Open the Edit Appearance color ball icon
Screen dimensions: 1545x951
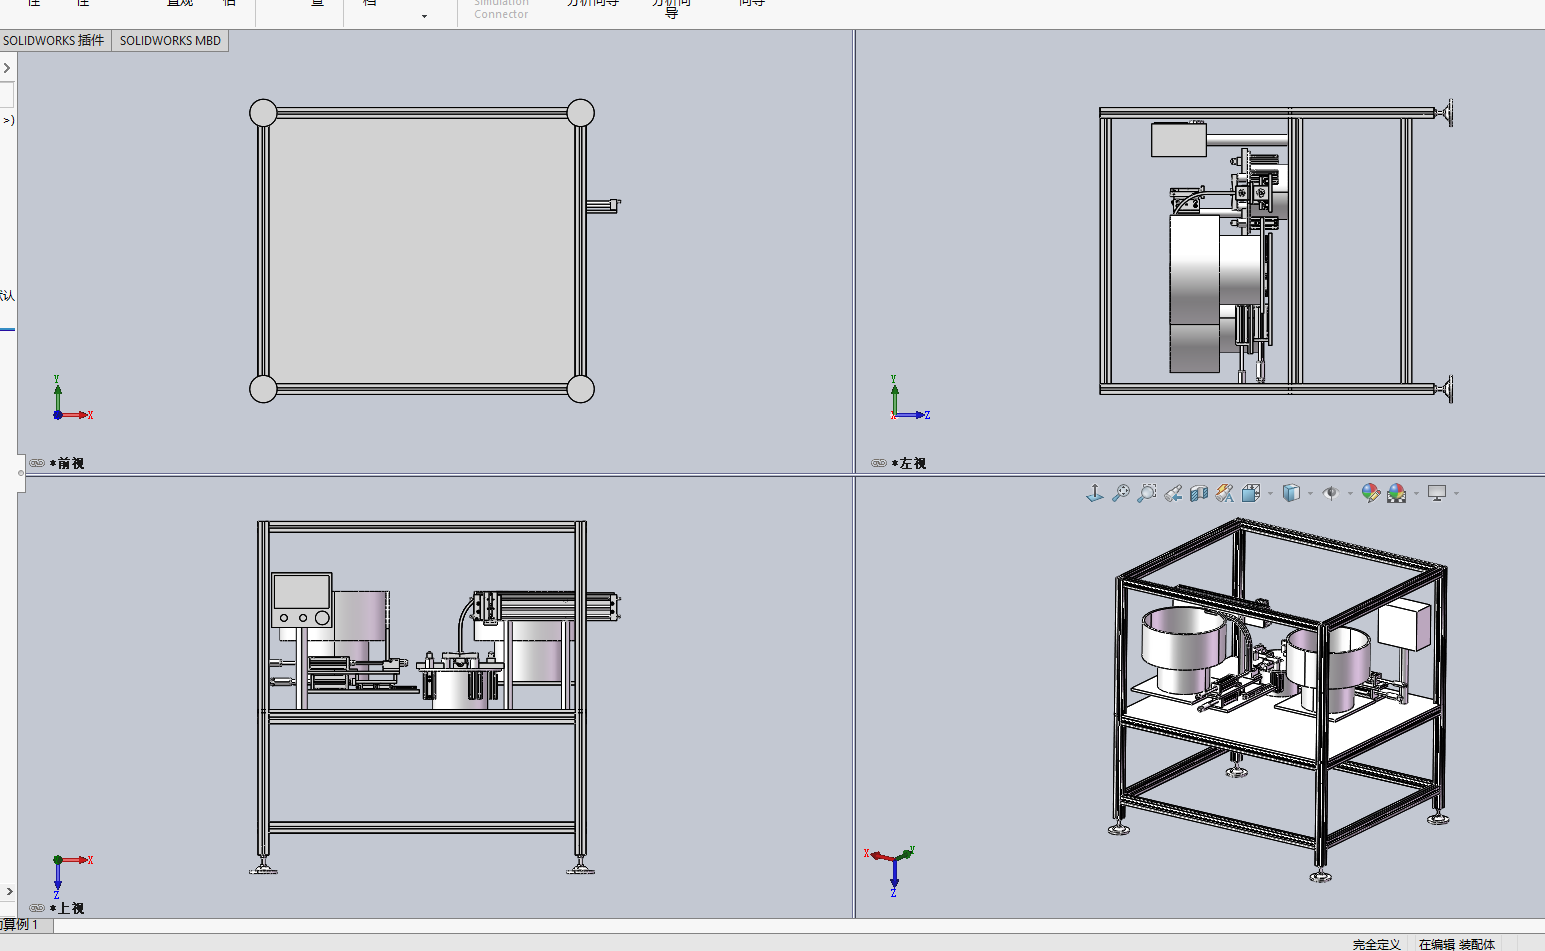[x=1371, y=493]
